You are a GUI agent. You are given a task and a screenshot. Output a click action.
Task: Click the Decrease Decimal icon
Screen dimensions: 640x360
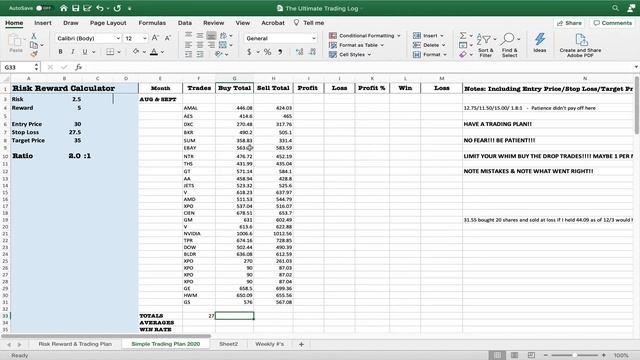click(313, 52)
